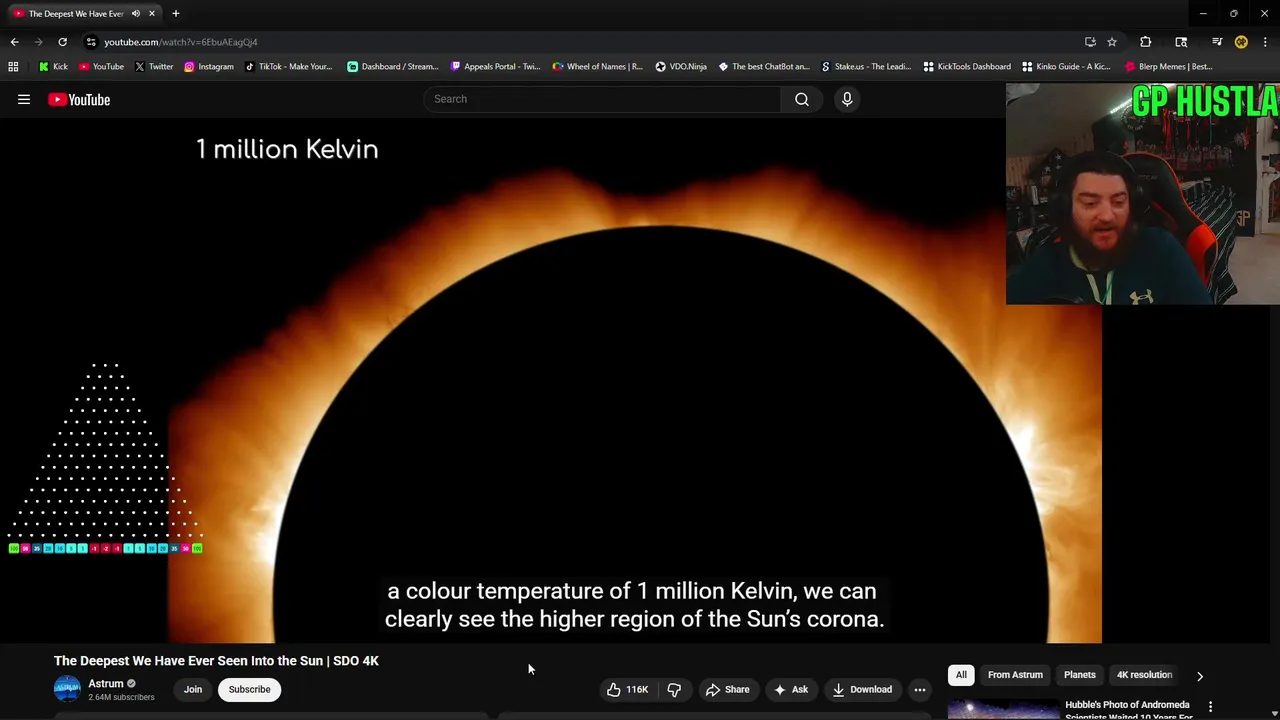The image size is (1280, 720).
Task: Open options for the Hubble Andromeda suggestion
Action: 1210,707
